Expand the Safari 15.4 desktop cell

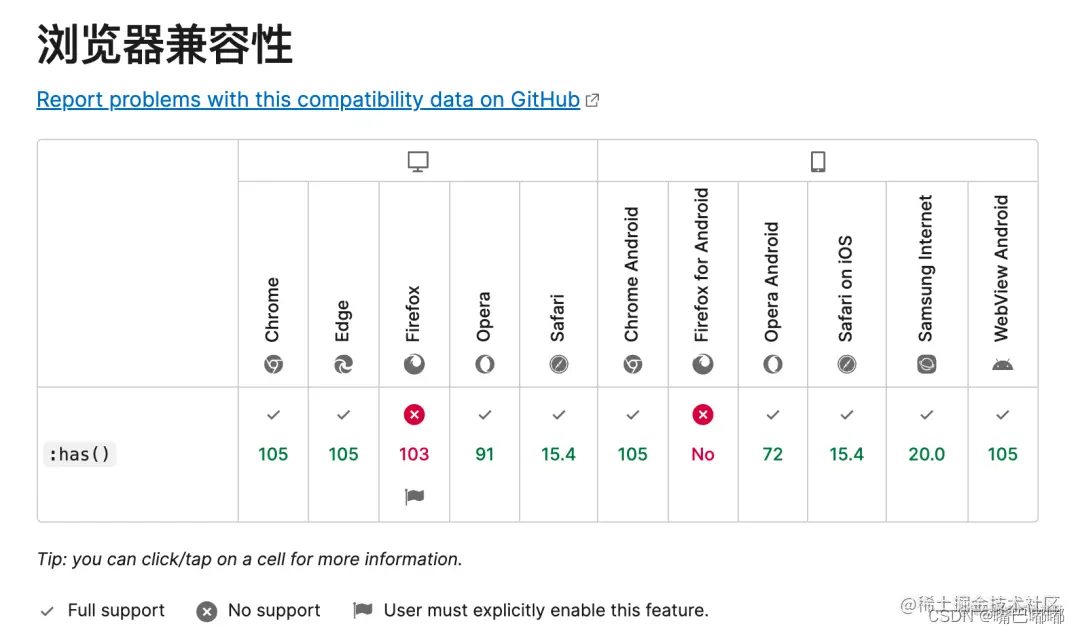click(558, 454)
